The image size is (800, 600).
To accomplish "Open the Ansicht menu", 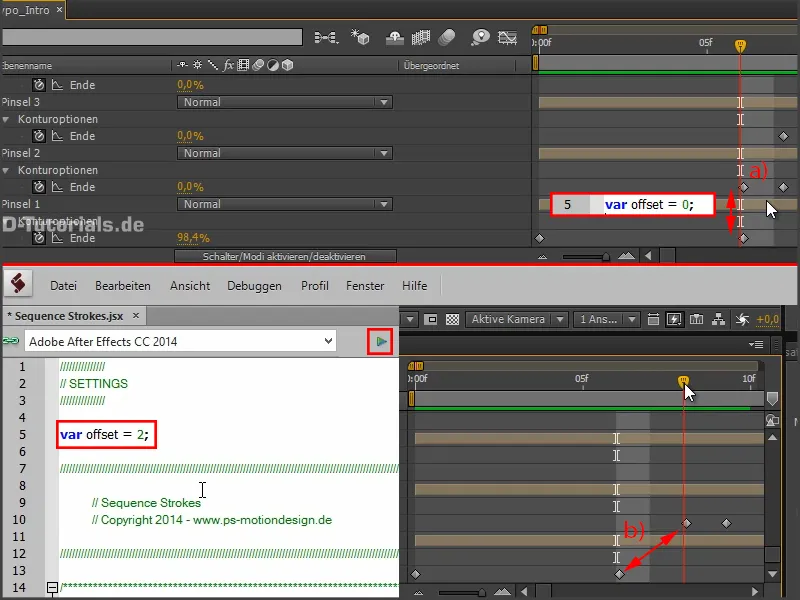I will point(190,286).
